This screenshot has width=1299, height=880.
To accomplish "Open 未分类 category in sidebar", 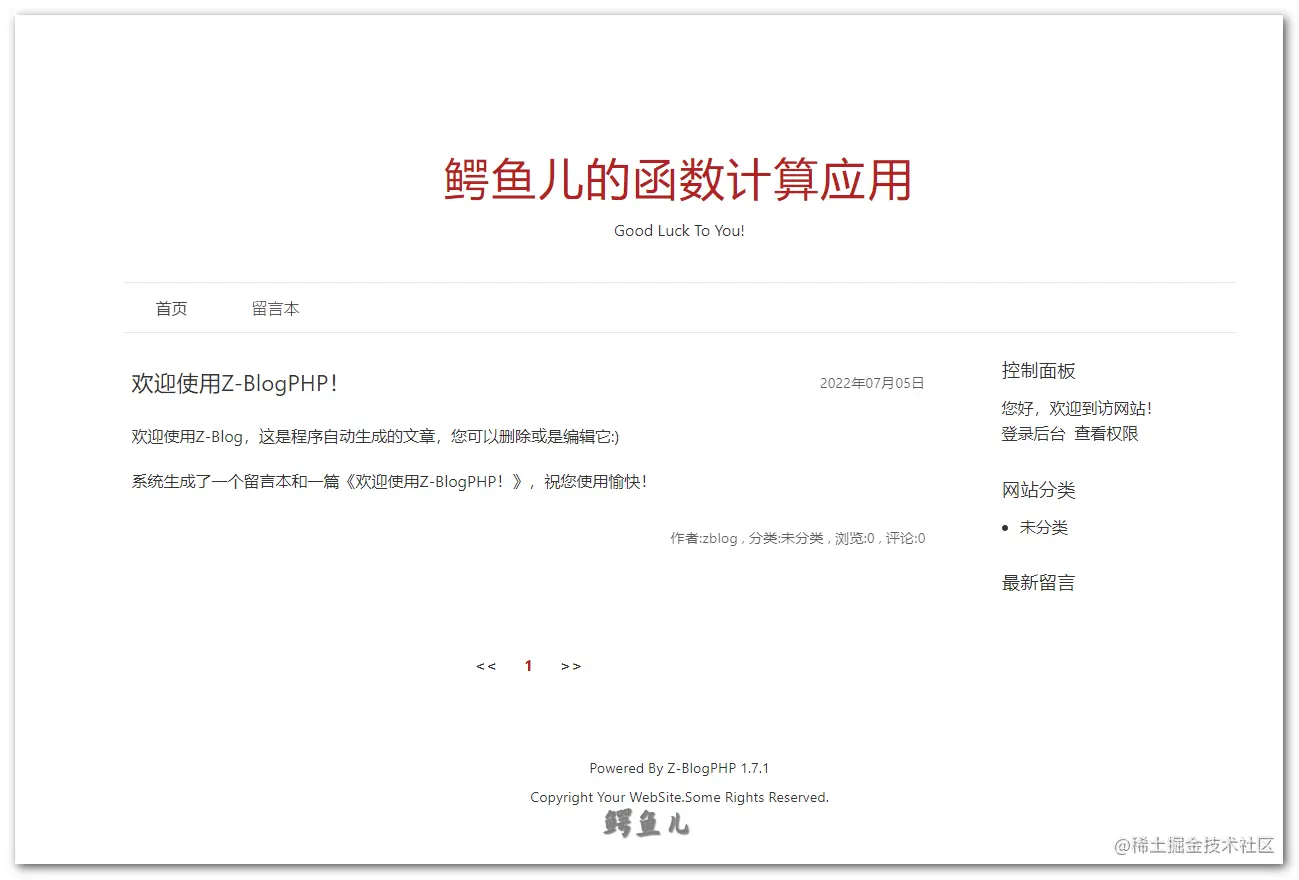I will pyautogui.click(x=1043, y=527).
